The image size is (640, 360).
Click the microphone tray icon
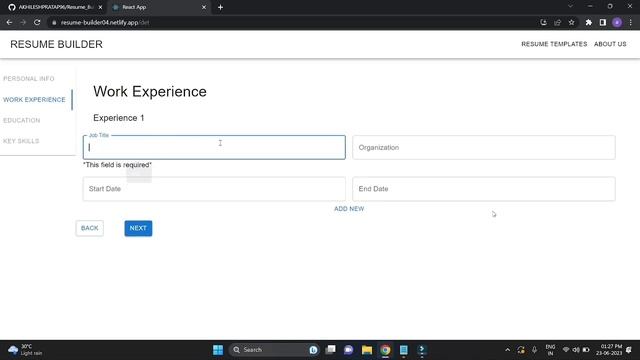click(x=534, y=350)
